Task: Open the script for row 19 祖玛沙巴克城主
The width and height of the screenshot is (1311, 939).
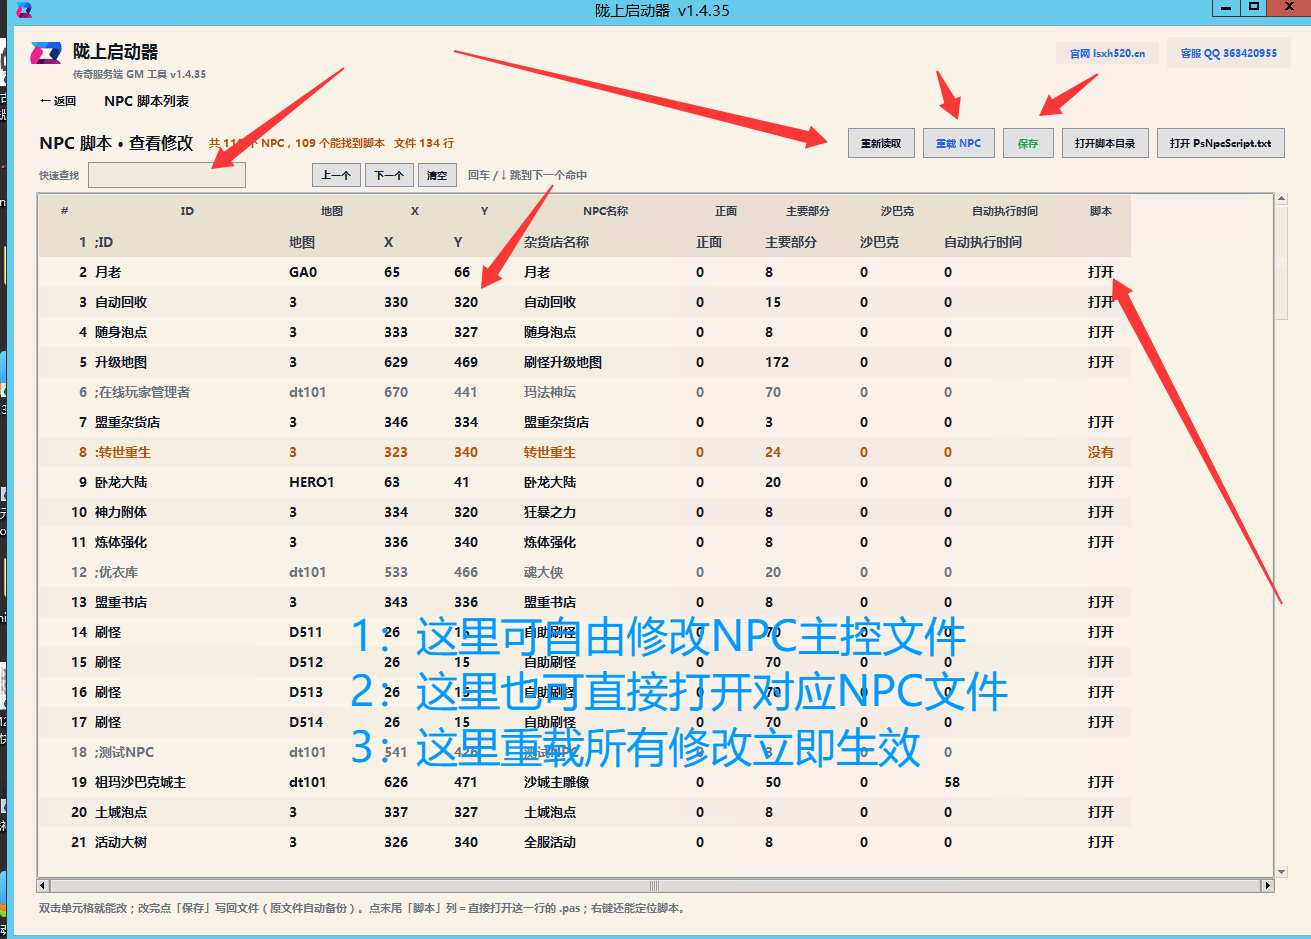Action: 1101,782
